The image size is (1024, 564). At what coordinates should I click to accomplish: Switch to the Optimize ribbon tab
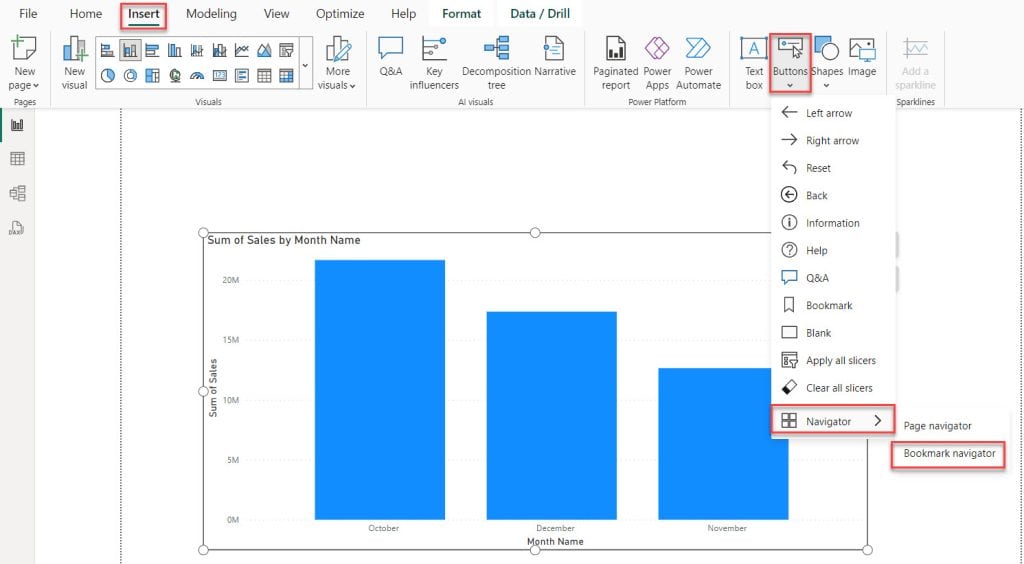340,14
